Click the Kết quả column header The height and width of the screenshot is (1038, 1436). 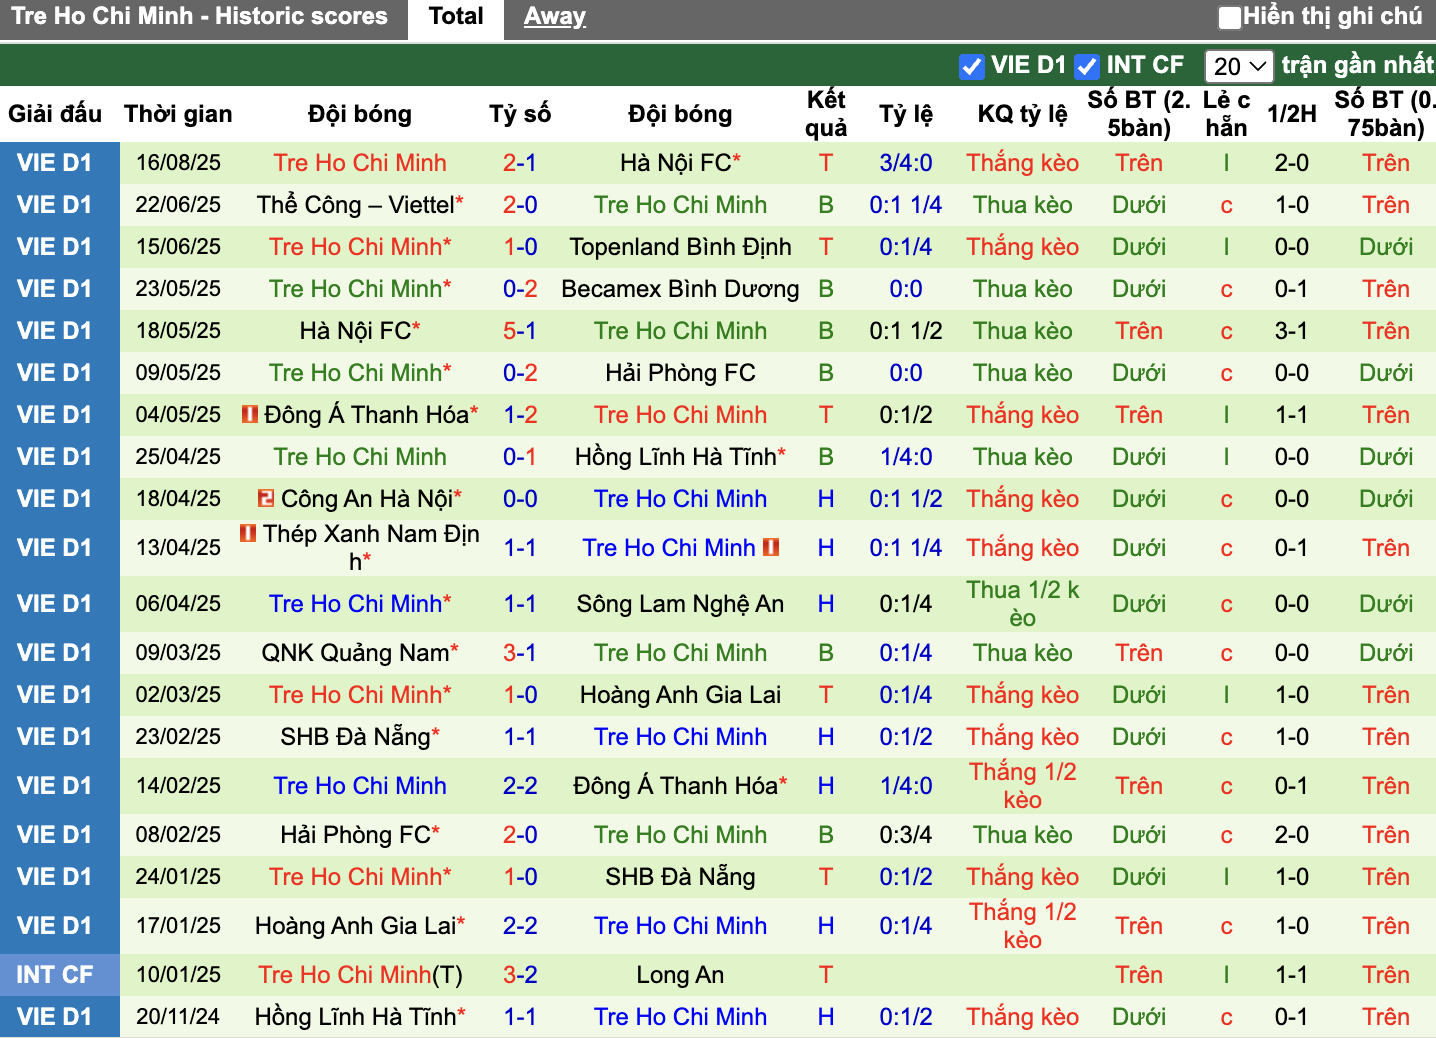pyautogui.click(x=826, y=114)
